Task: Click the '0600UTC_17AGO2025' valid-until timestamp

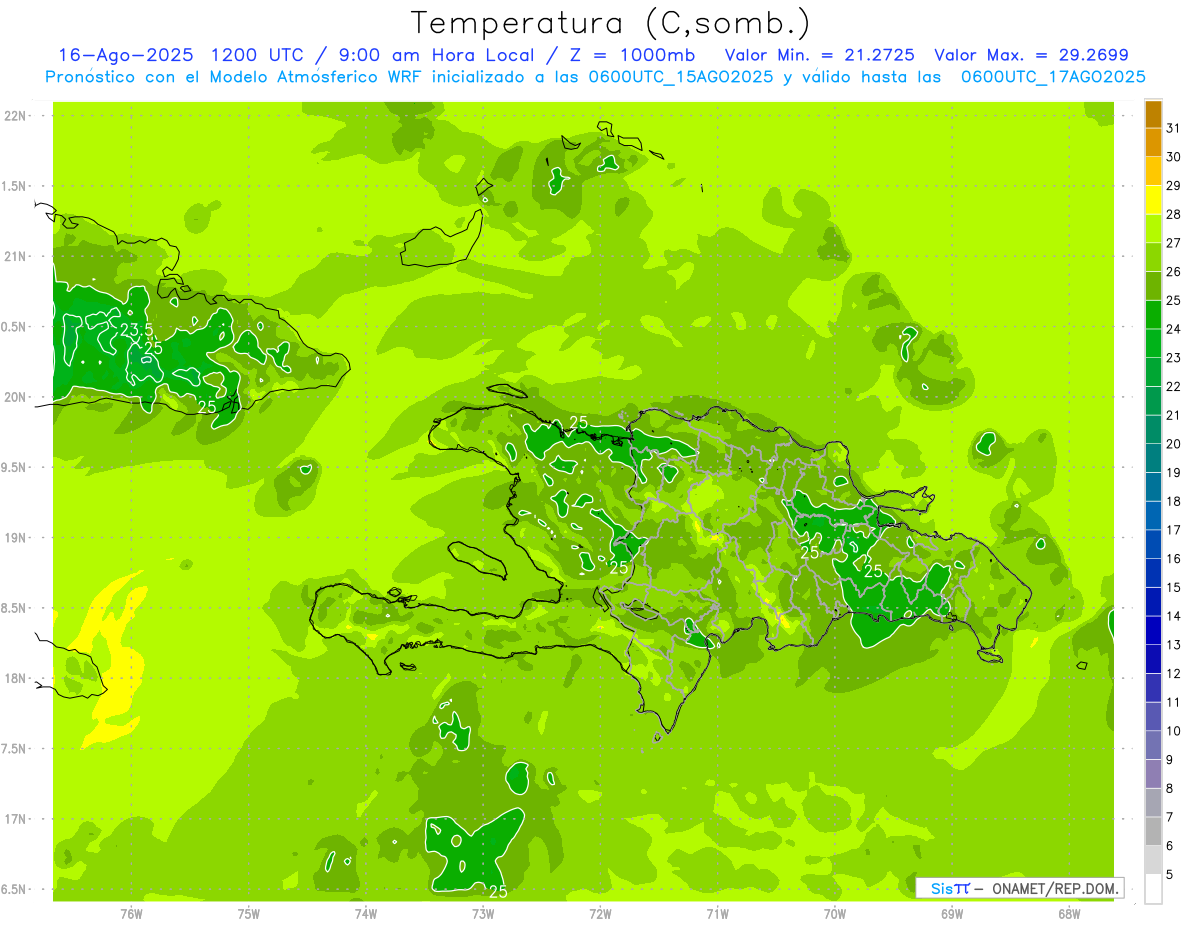Action: click(1053, 77)
